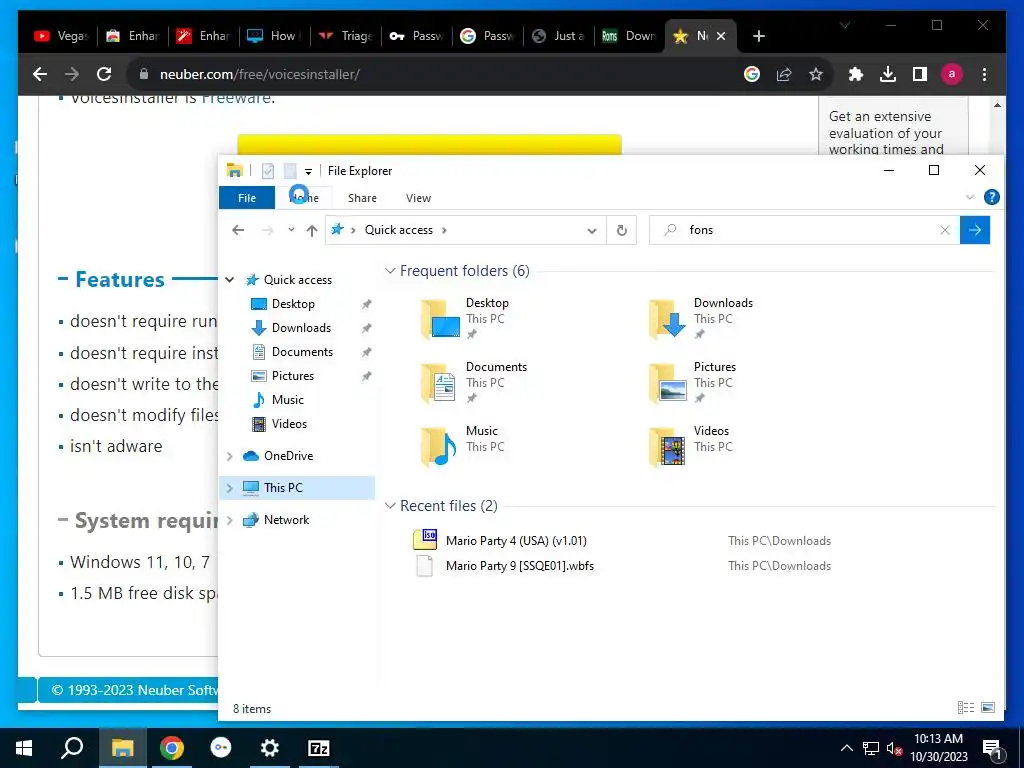Image resolution: width=1024 pixels, height=768 pixels.
Task: Open 7-Zip from the taskbar
Action: pyautogui.click(x=319, y=748)
